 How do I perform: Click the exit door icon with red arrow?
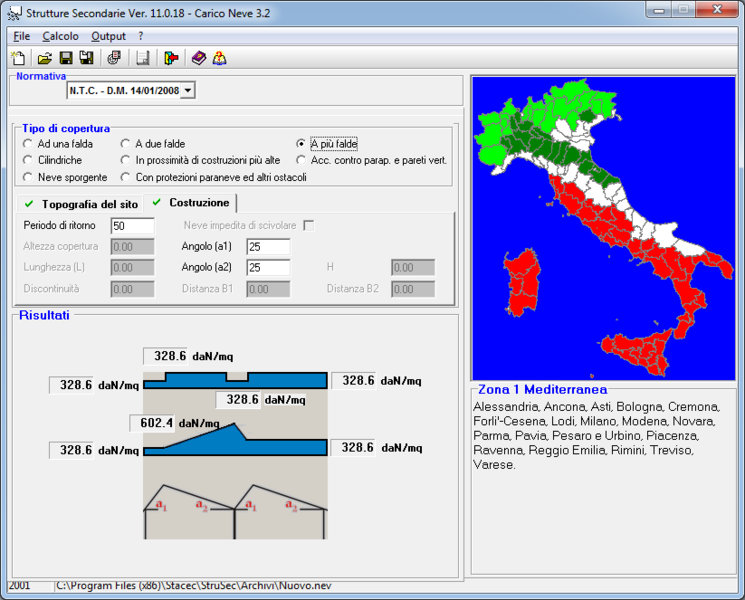tap(171, 58)
